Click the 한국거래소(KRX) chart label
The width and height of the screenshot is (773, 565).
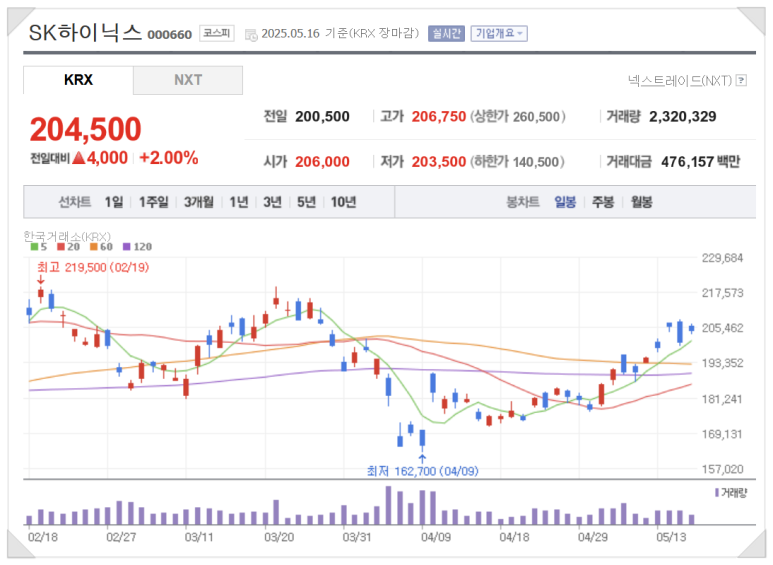[67, 236]
